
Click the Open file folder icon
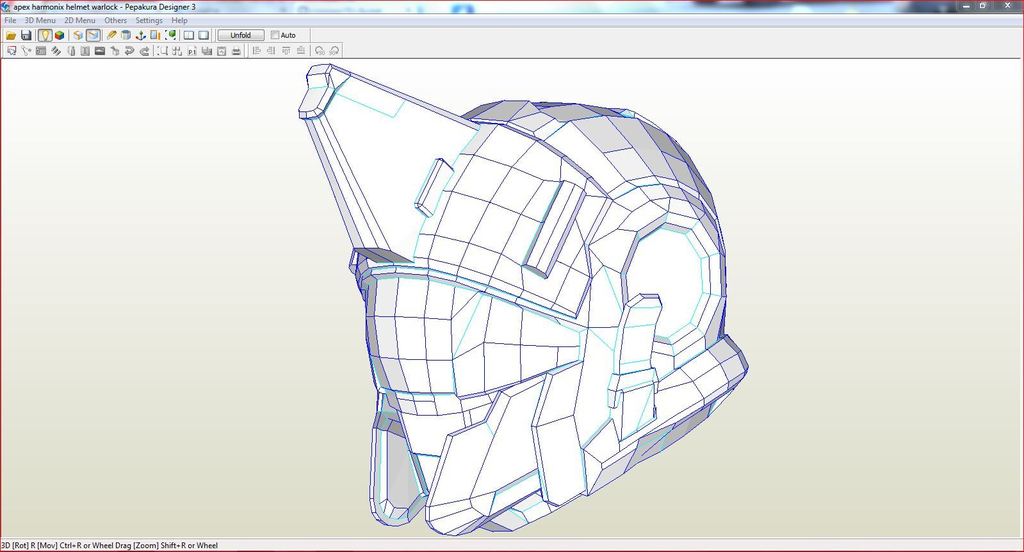coord(11,35)
